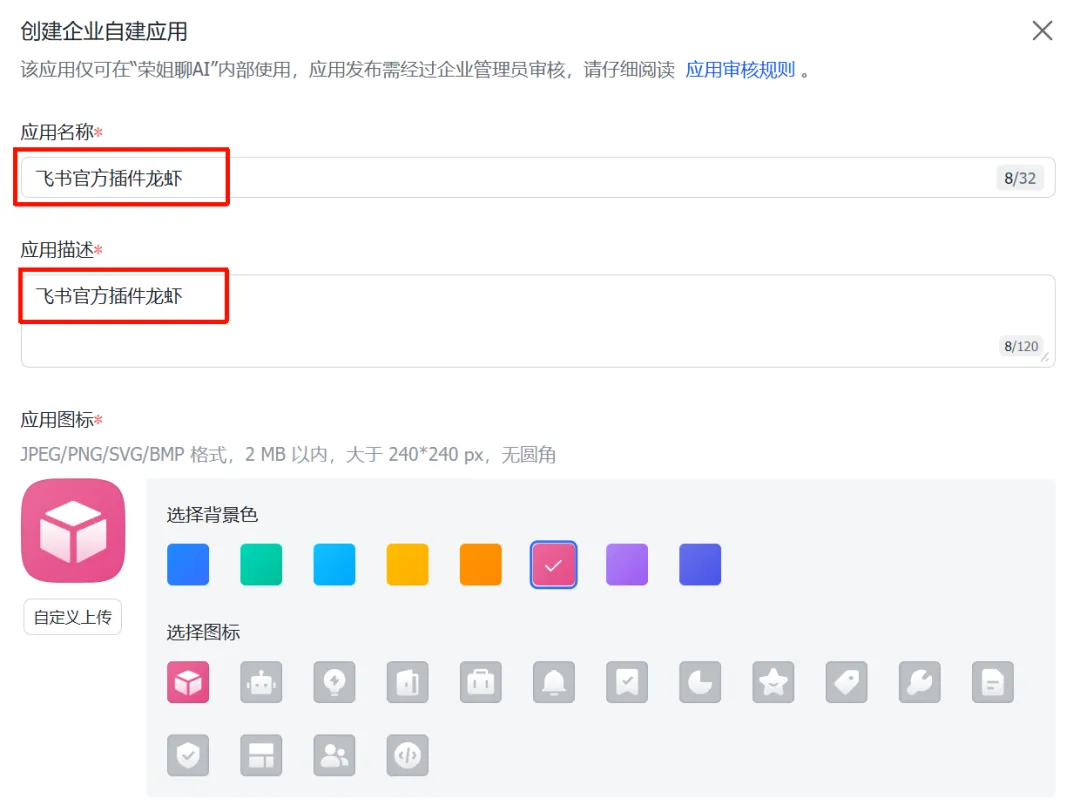
Task: Click the JPEG/PNG/SVG/BMP format hint text
Action: click(x=288, y=454)
